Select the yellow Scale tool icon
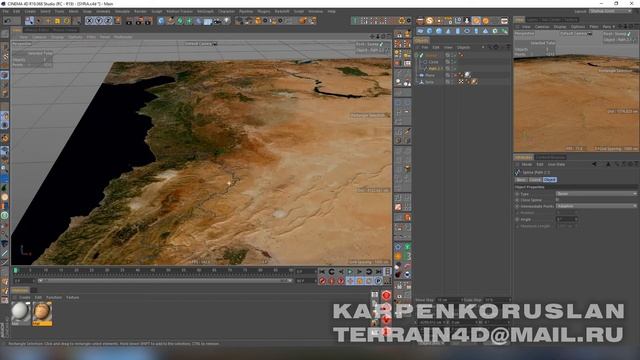 (58, 21)
